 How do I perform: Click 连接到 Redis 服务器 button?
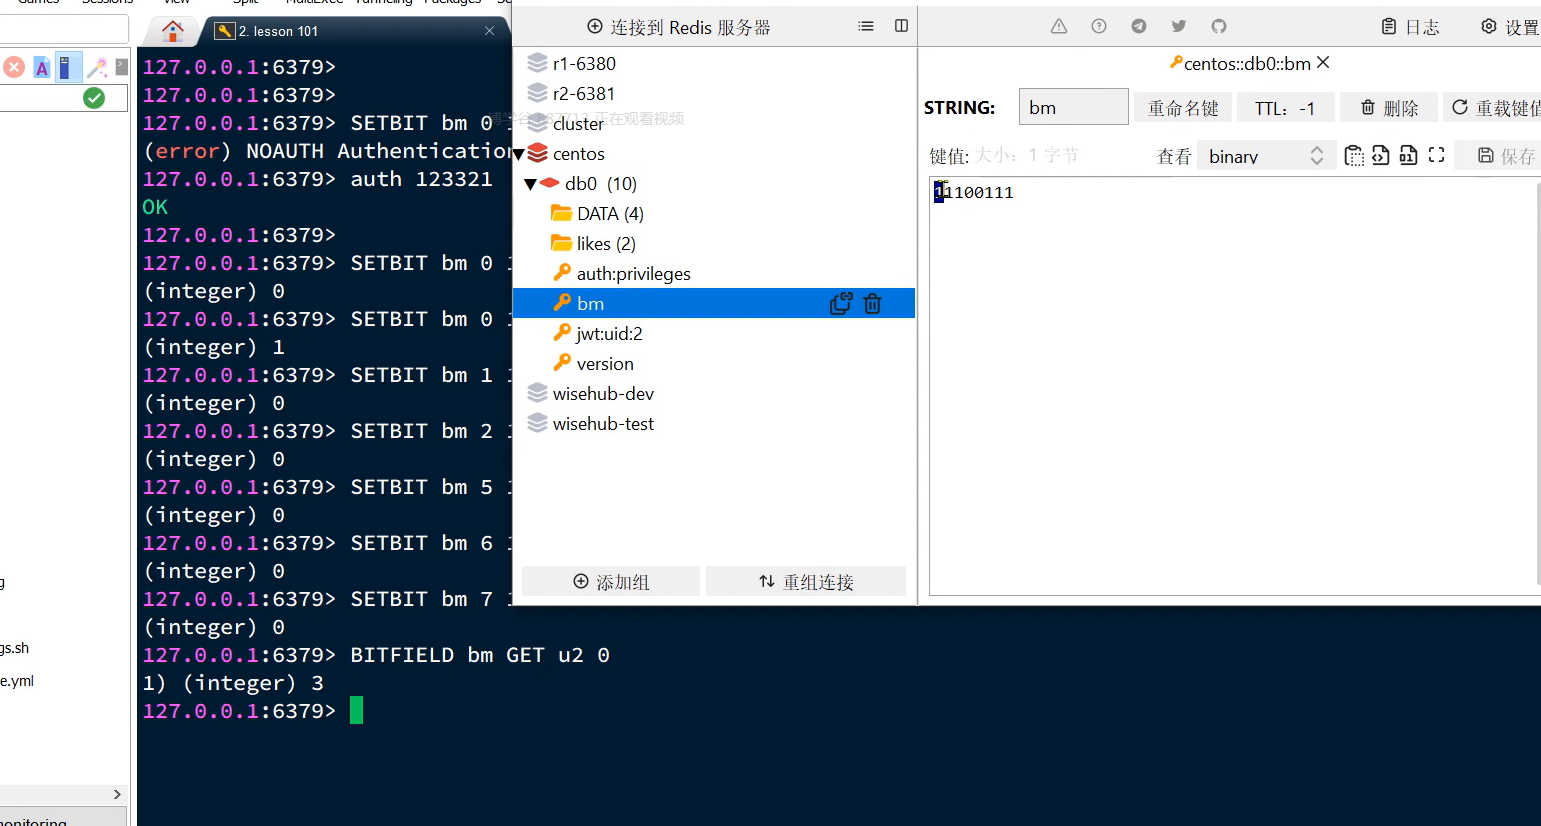[679, 27]
